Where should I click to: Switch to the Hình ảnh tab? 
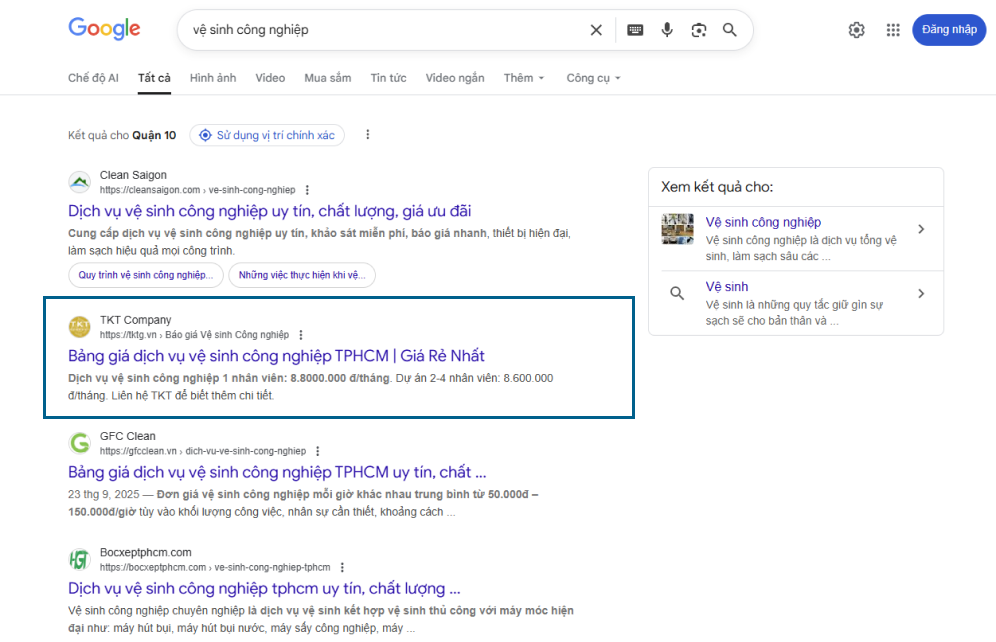tap(213, 78)
